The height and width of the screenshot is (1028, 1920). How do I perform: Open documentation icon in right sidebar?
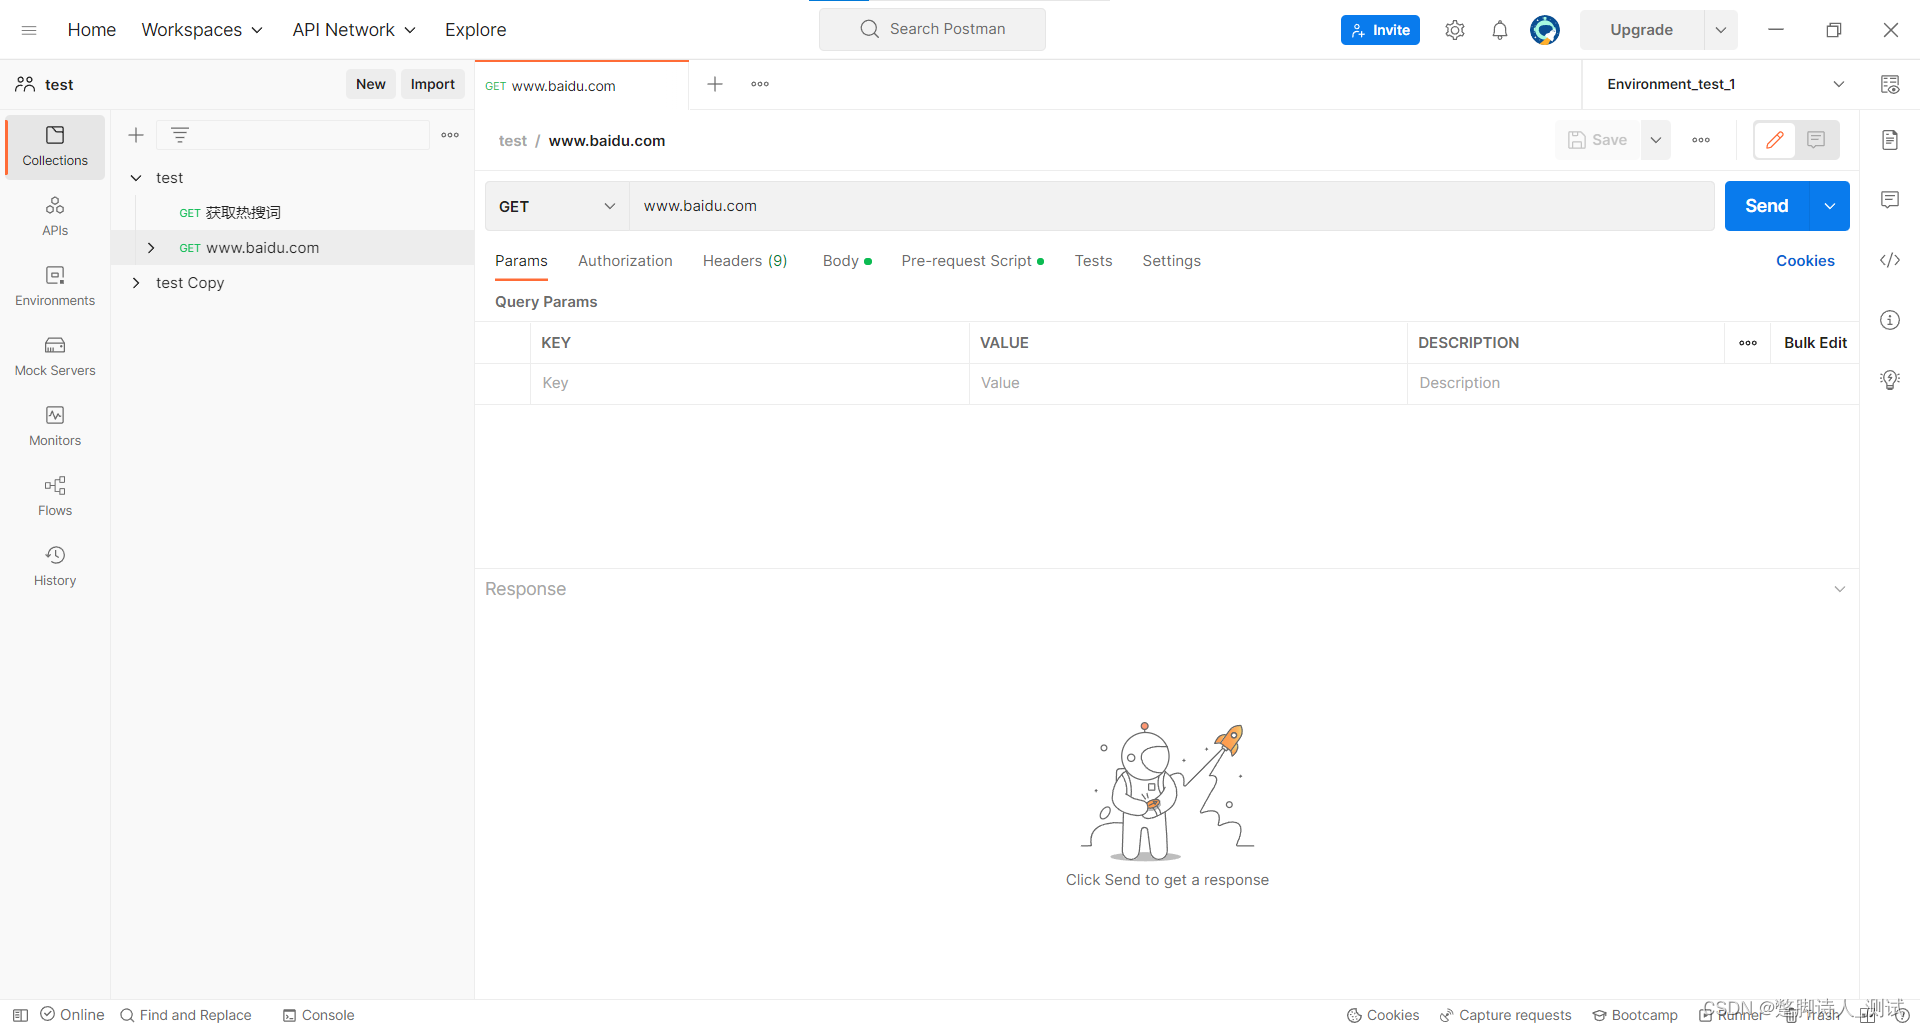tap(1890, 140)
